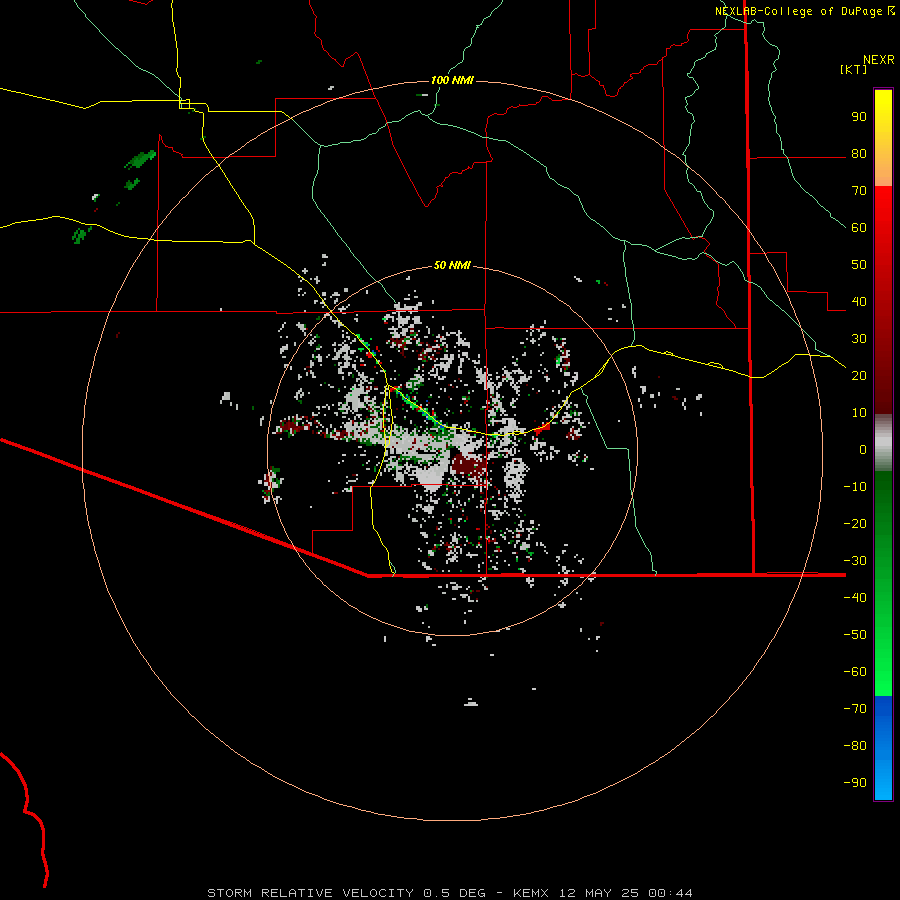Viewport: 900px width, 900px height.
Task: Click the 40 value on velocity scale
Action: coord(859,301)
